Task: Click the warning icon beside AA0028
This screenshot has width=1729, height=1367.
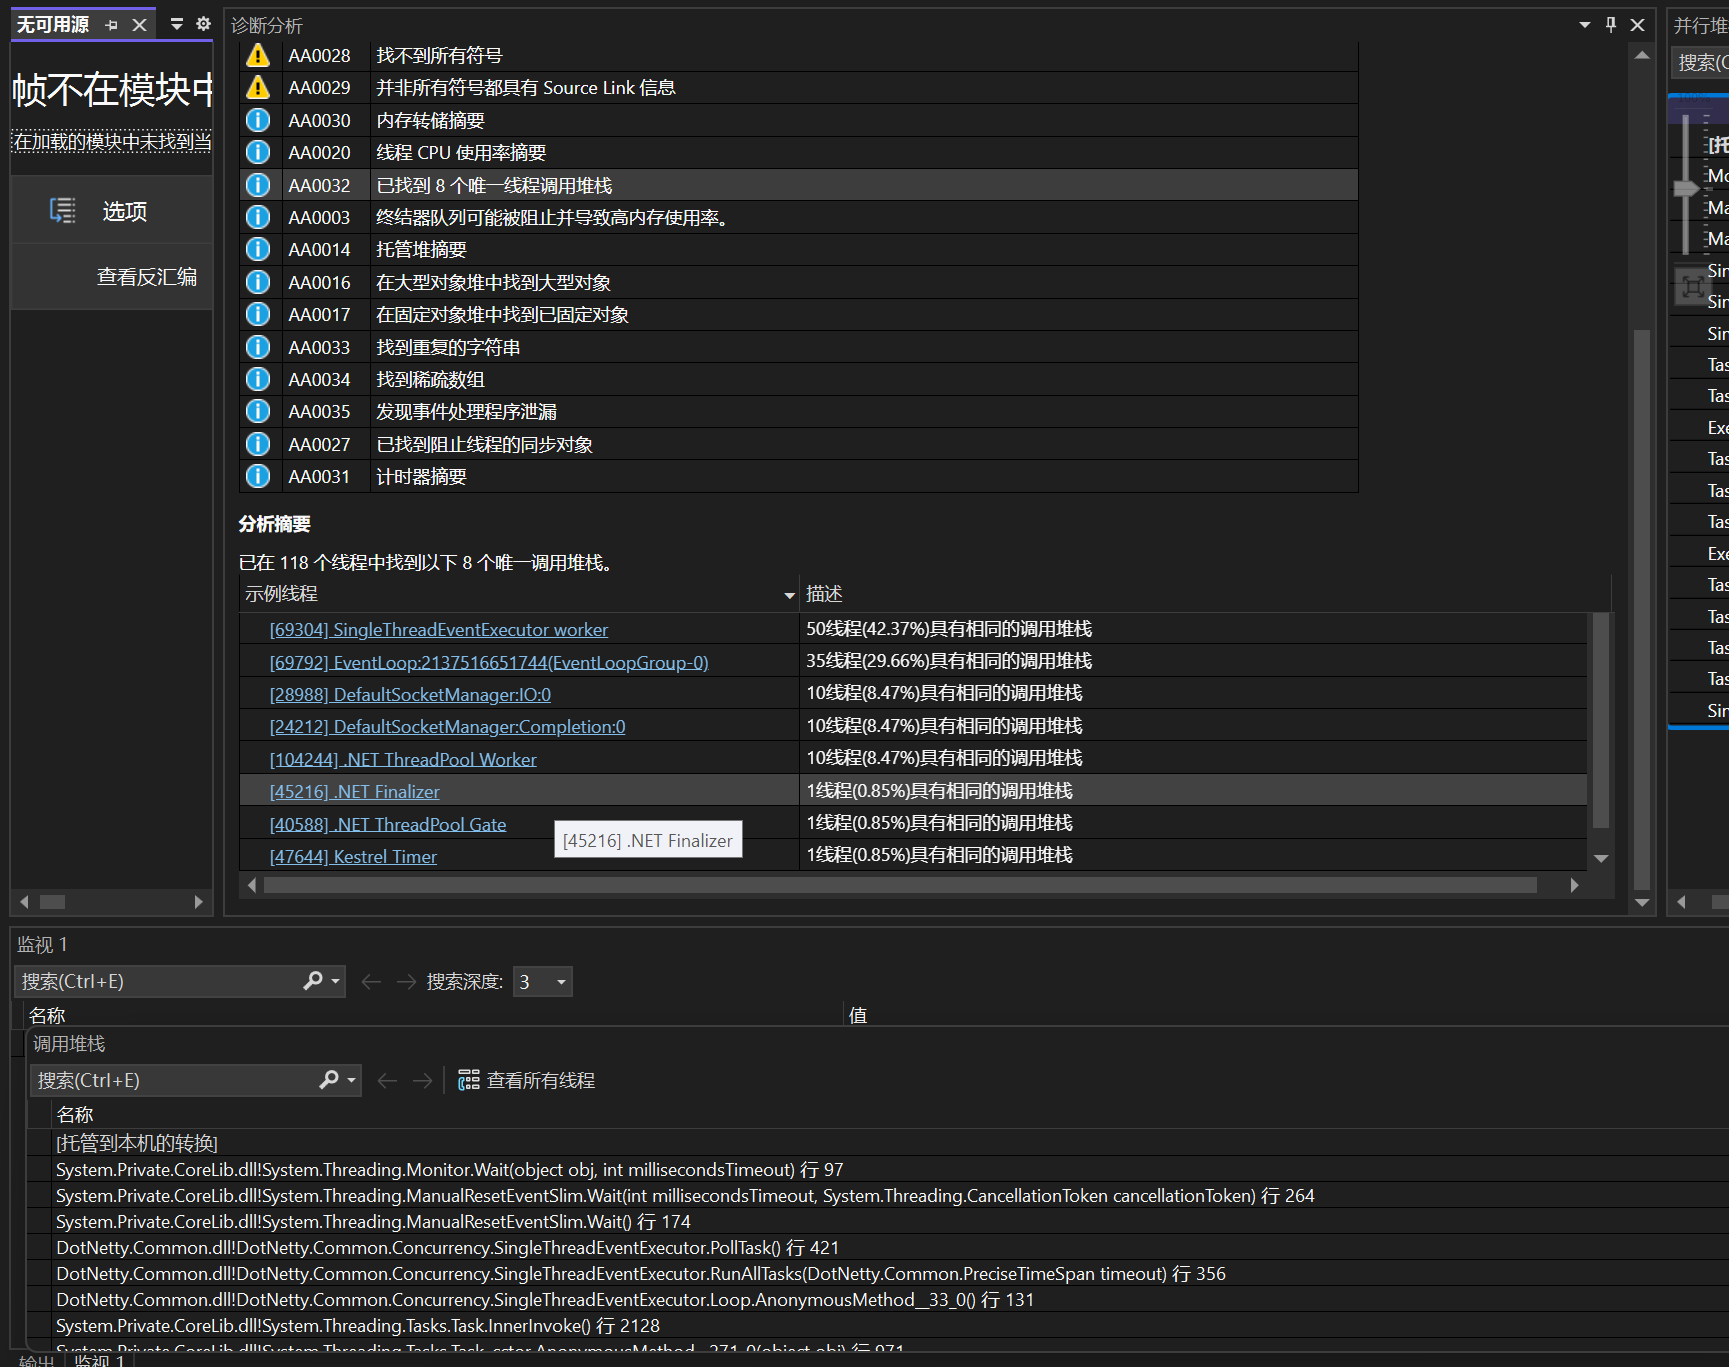Action: (x=258, y=55)
